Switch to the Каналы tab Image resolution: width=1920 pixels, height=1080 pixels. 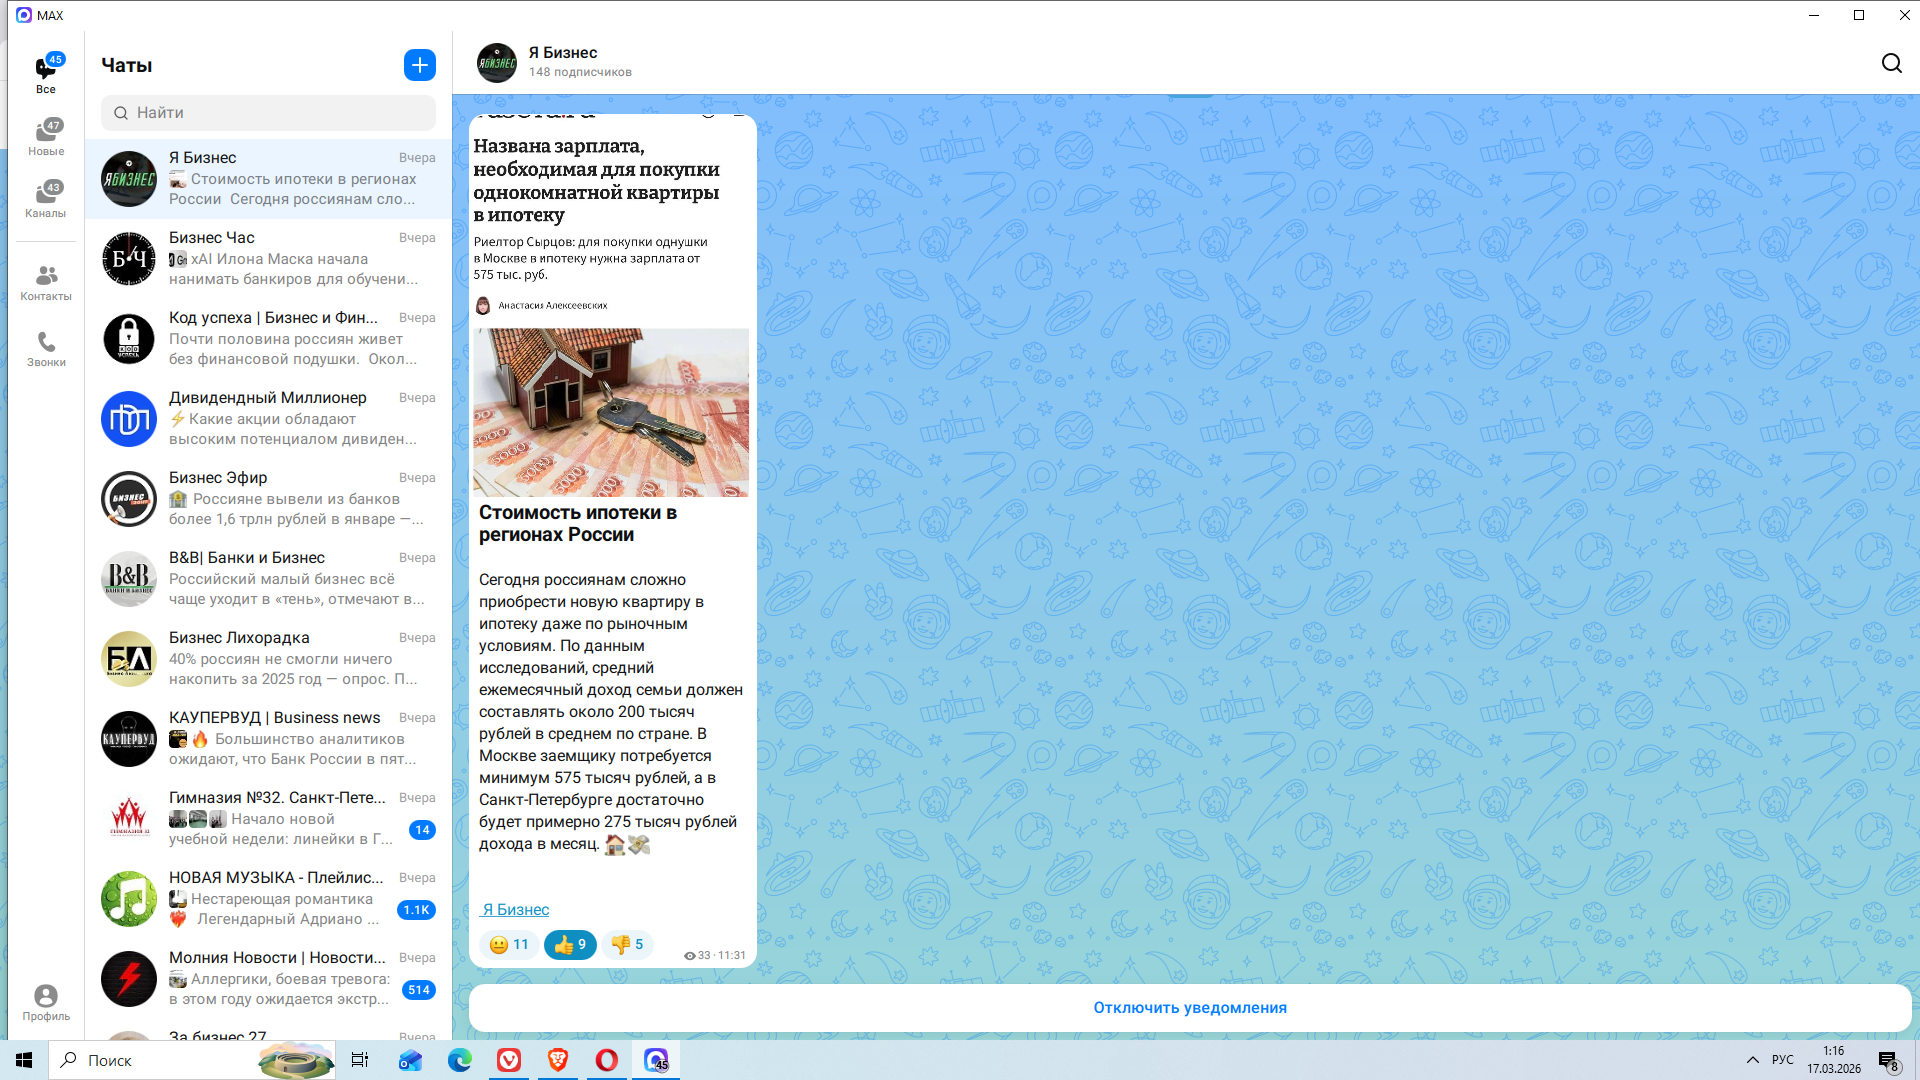[x=46, y=199]
